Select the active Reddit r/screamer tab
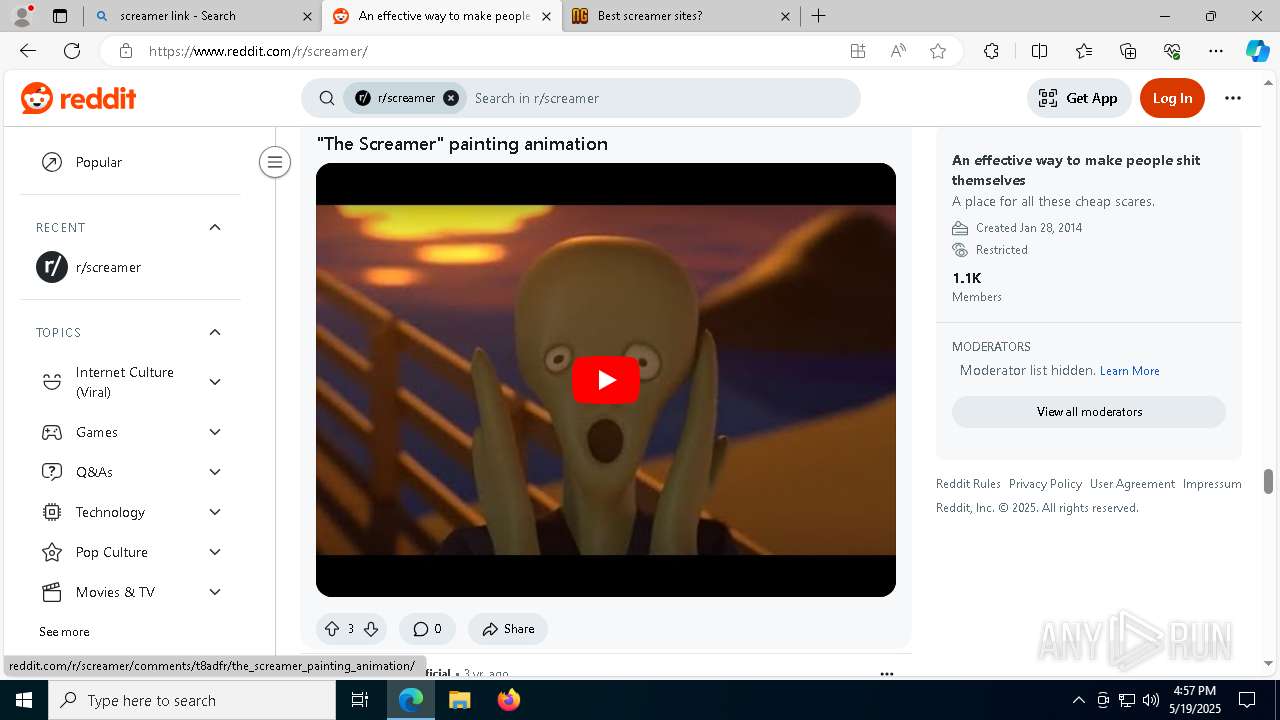This screenshot has width=1280, height=720. [x=444, y=16]
